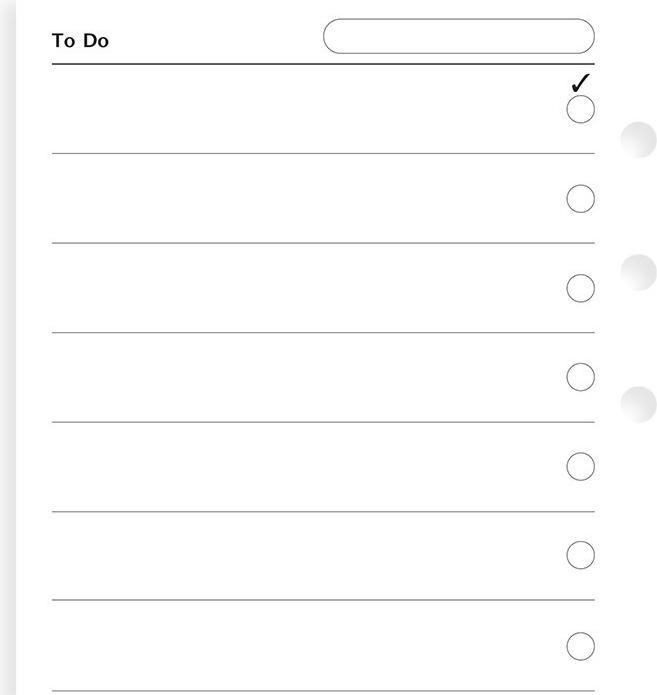The width and height of the screenshot is (657, 695).
Task: Tick the first to-do circle
Action: (580, 109)
